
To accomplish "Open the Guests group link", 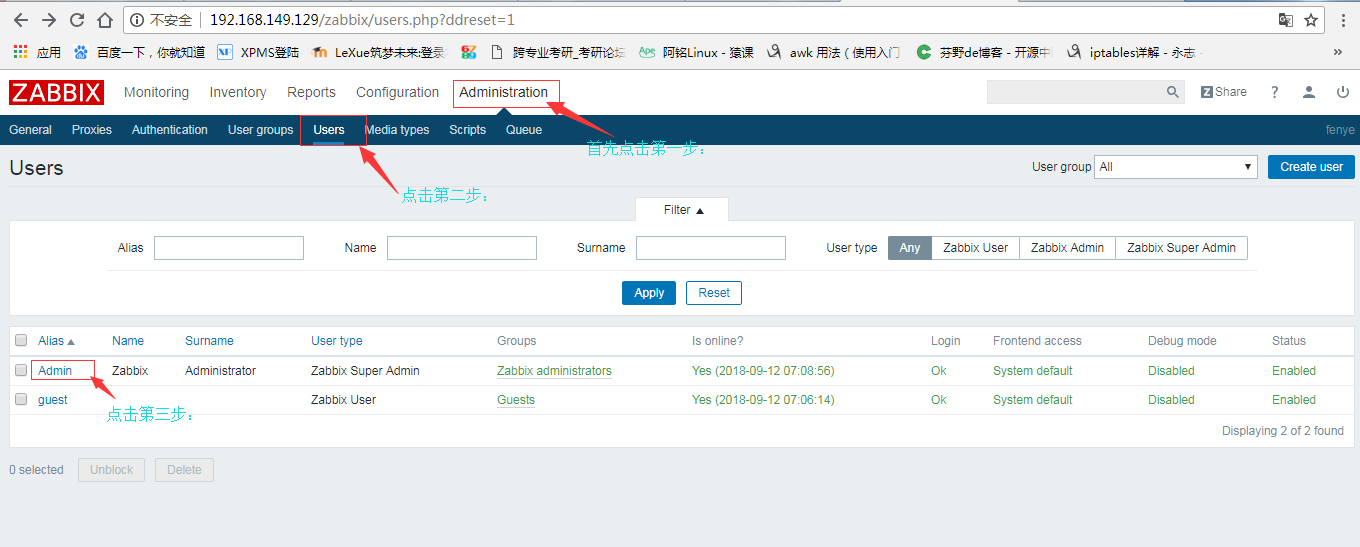I will point(516,400).
